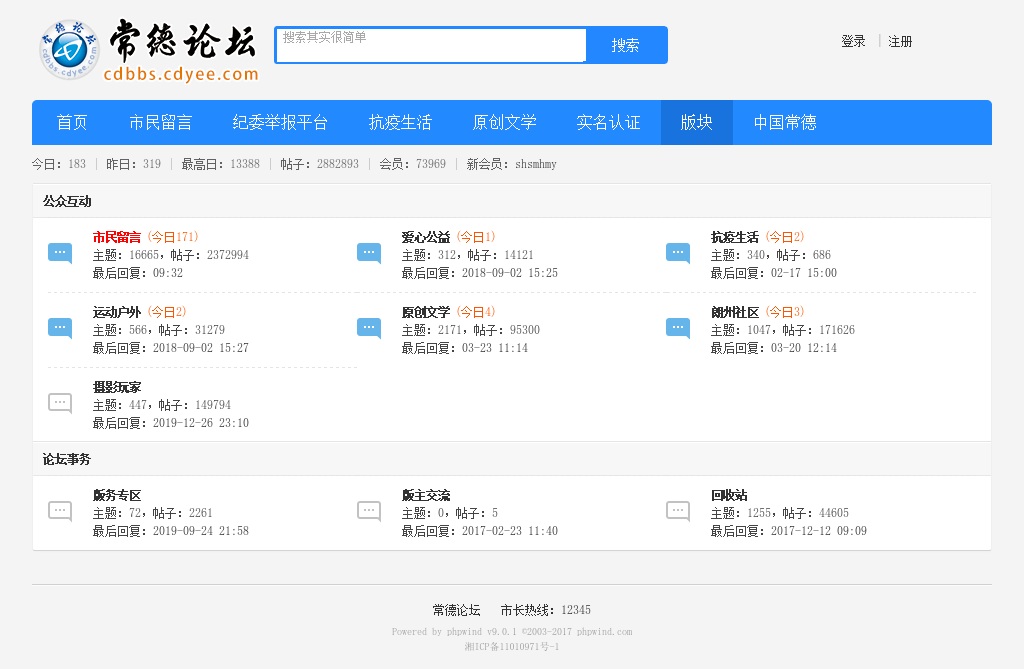Click the 常德论坛 logo image
Screen dimensions: 1024x669
(x=149, y=50)
